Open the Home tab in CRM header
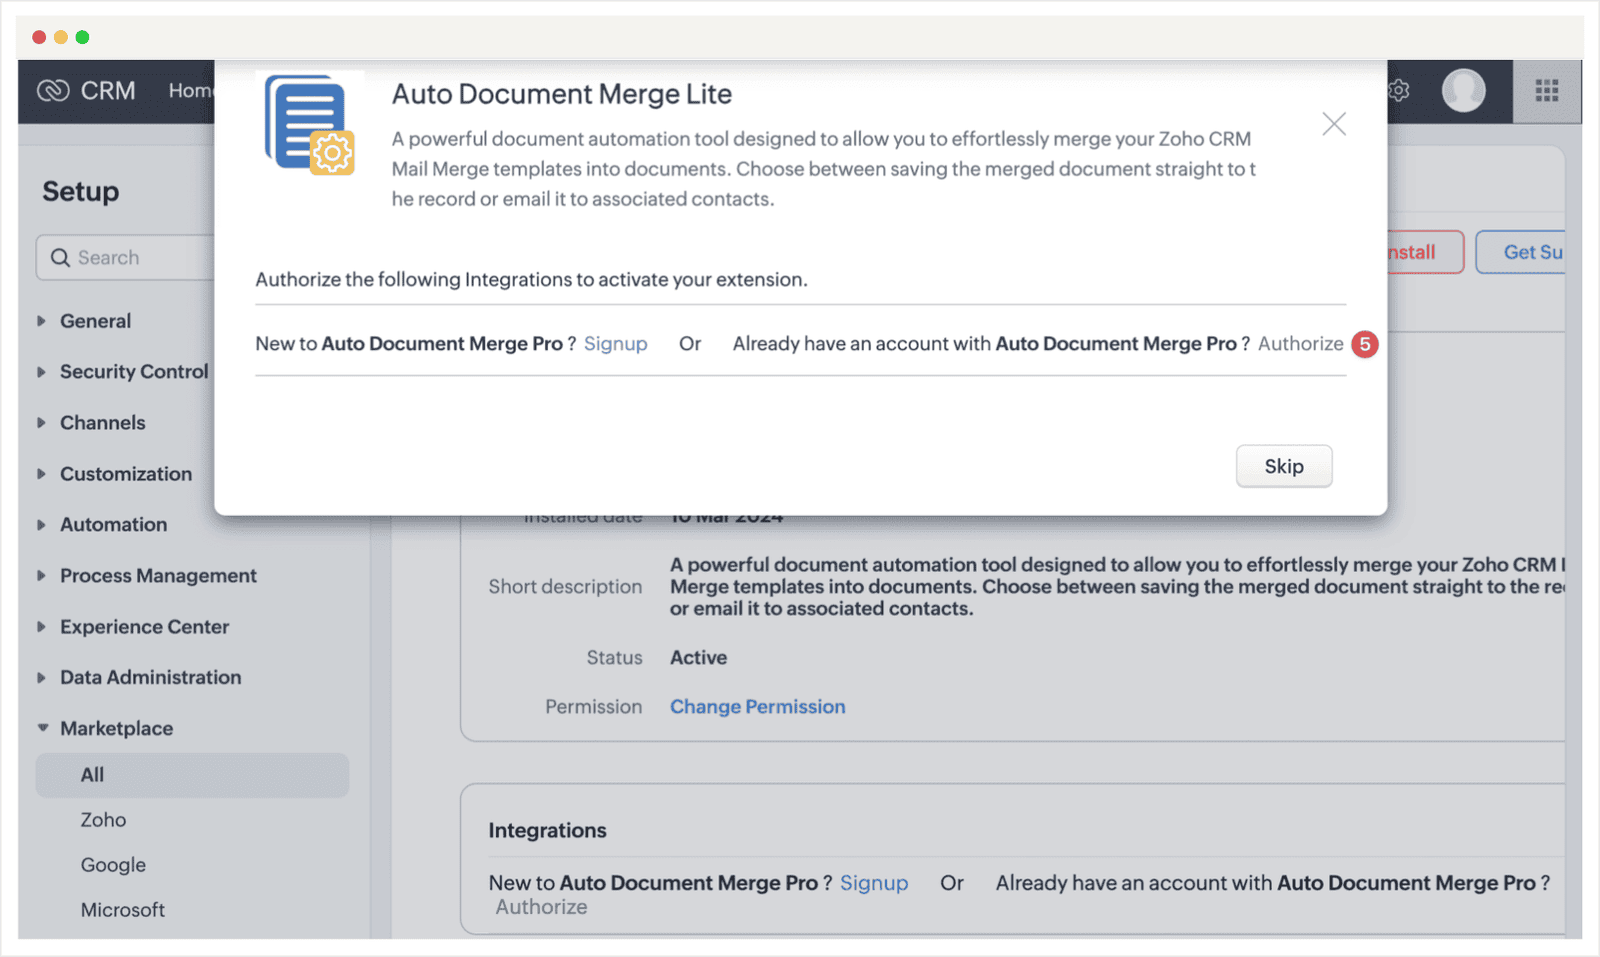 [191, 91]
